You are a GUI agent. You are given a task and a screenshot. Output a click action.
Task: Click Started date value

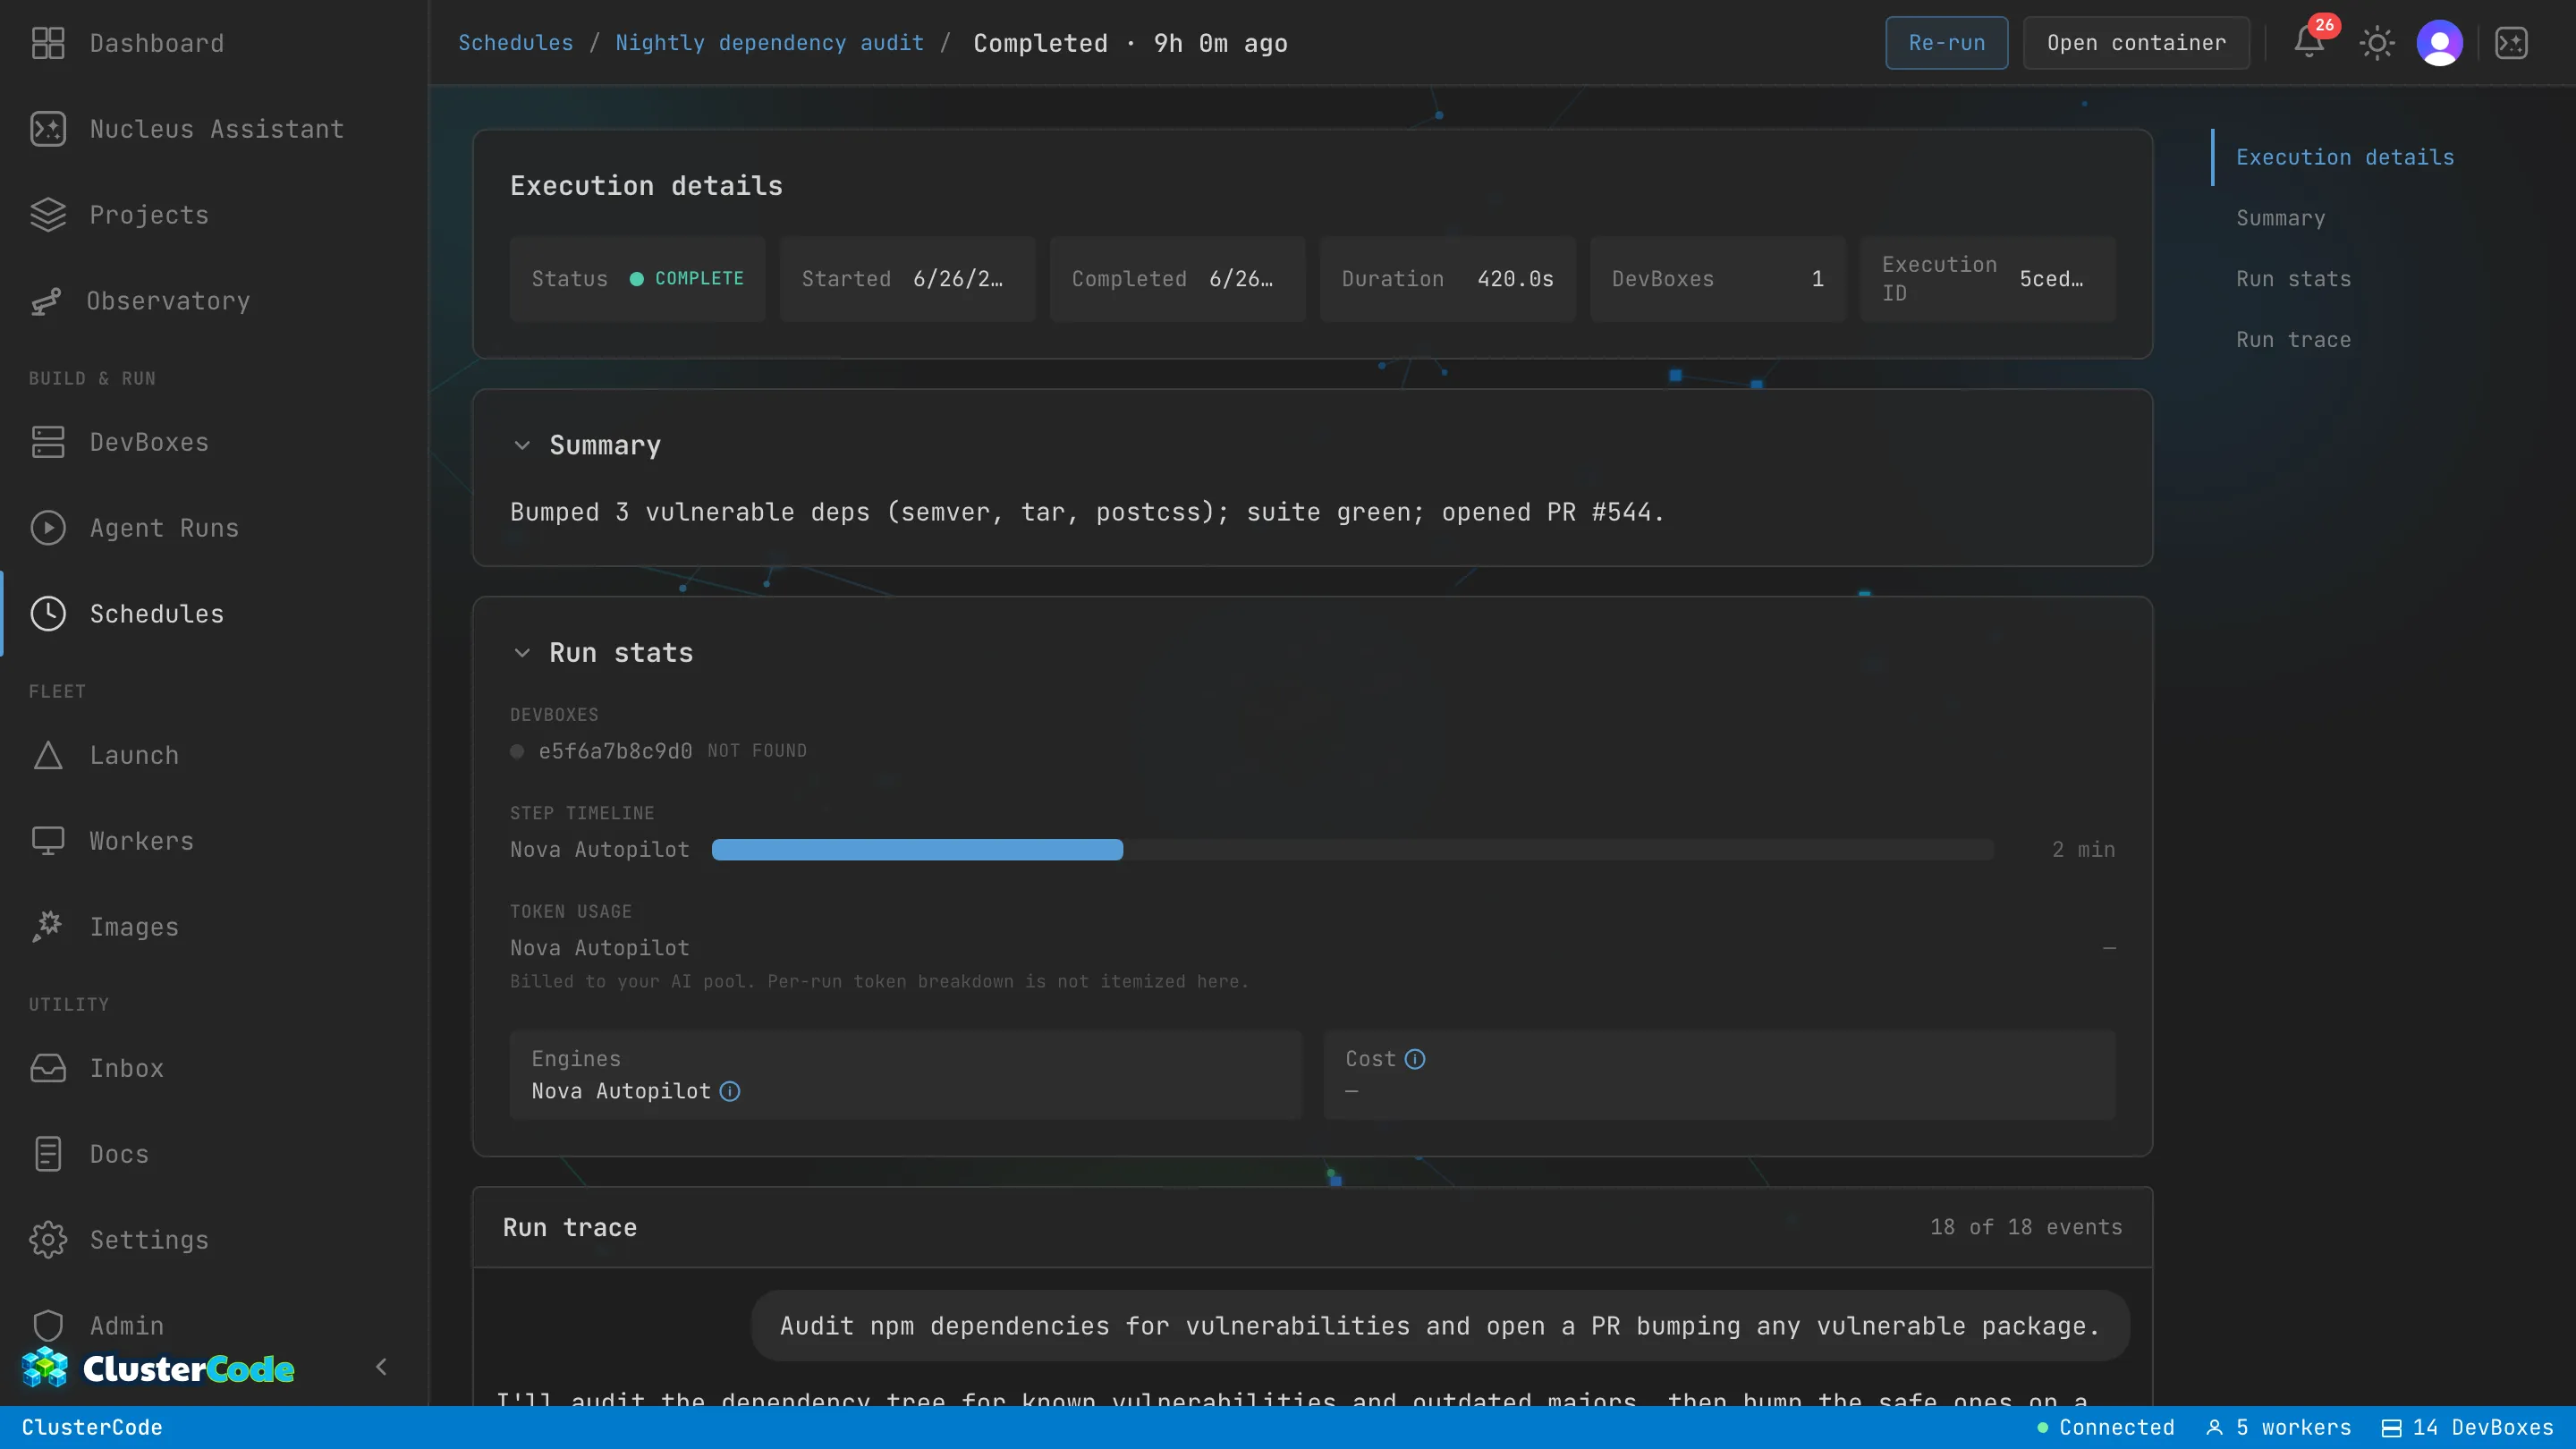coord(957,279)
